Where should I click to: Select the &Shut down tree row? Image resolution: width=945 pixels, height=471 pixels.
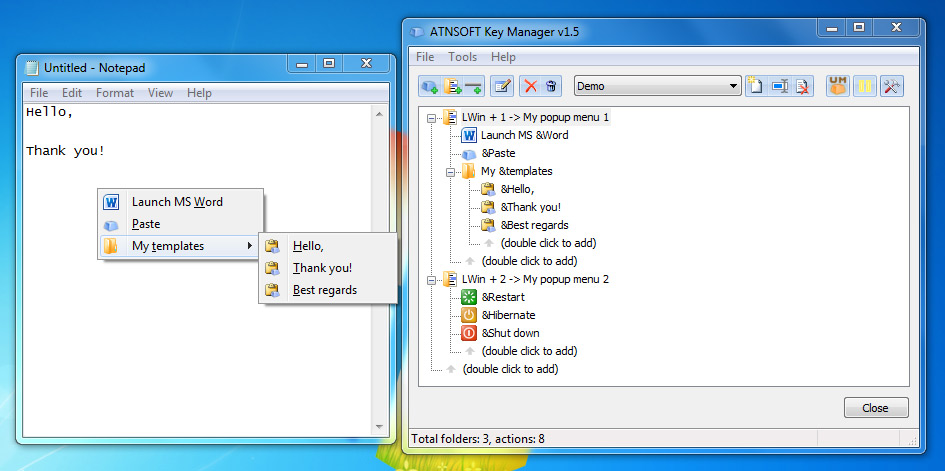coord(510,333)
